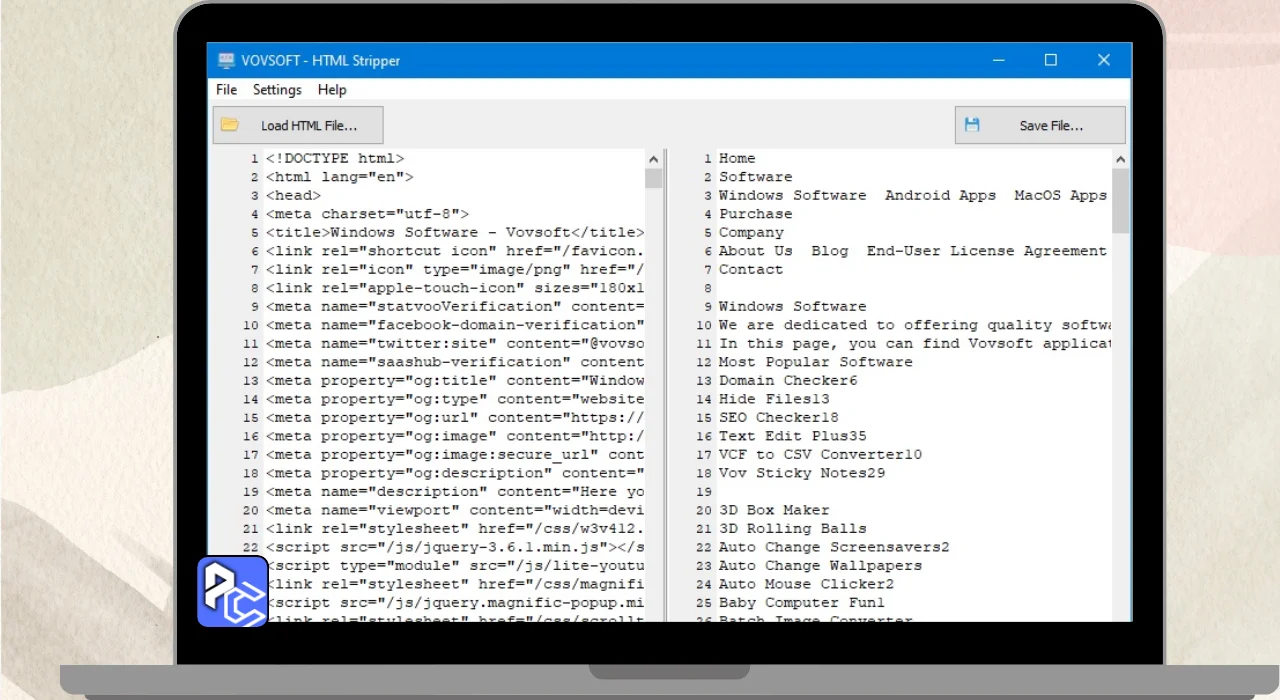Click the stylesheet w3v412 link line
Viewport: 1280px width, 700px height.
pyautogui.click(x=455, y=528)
